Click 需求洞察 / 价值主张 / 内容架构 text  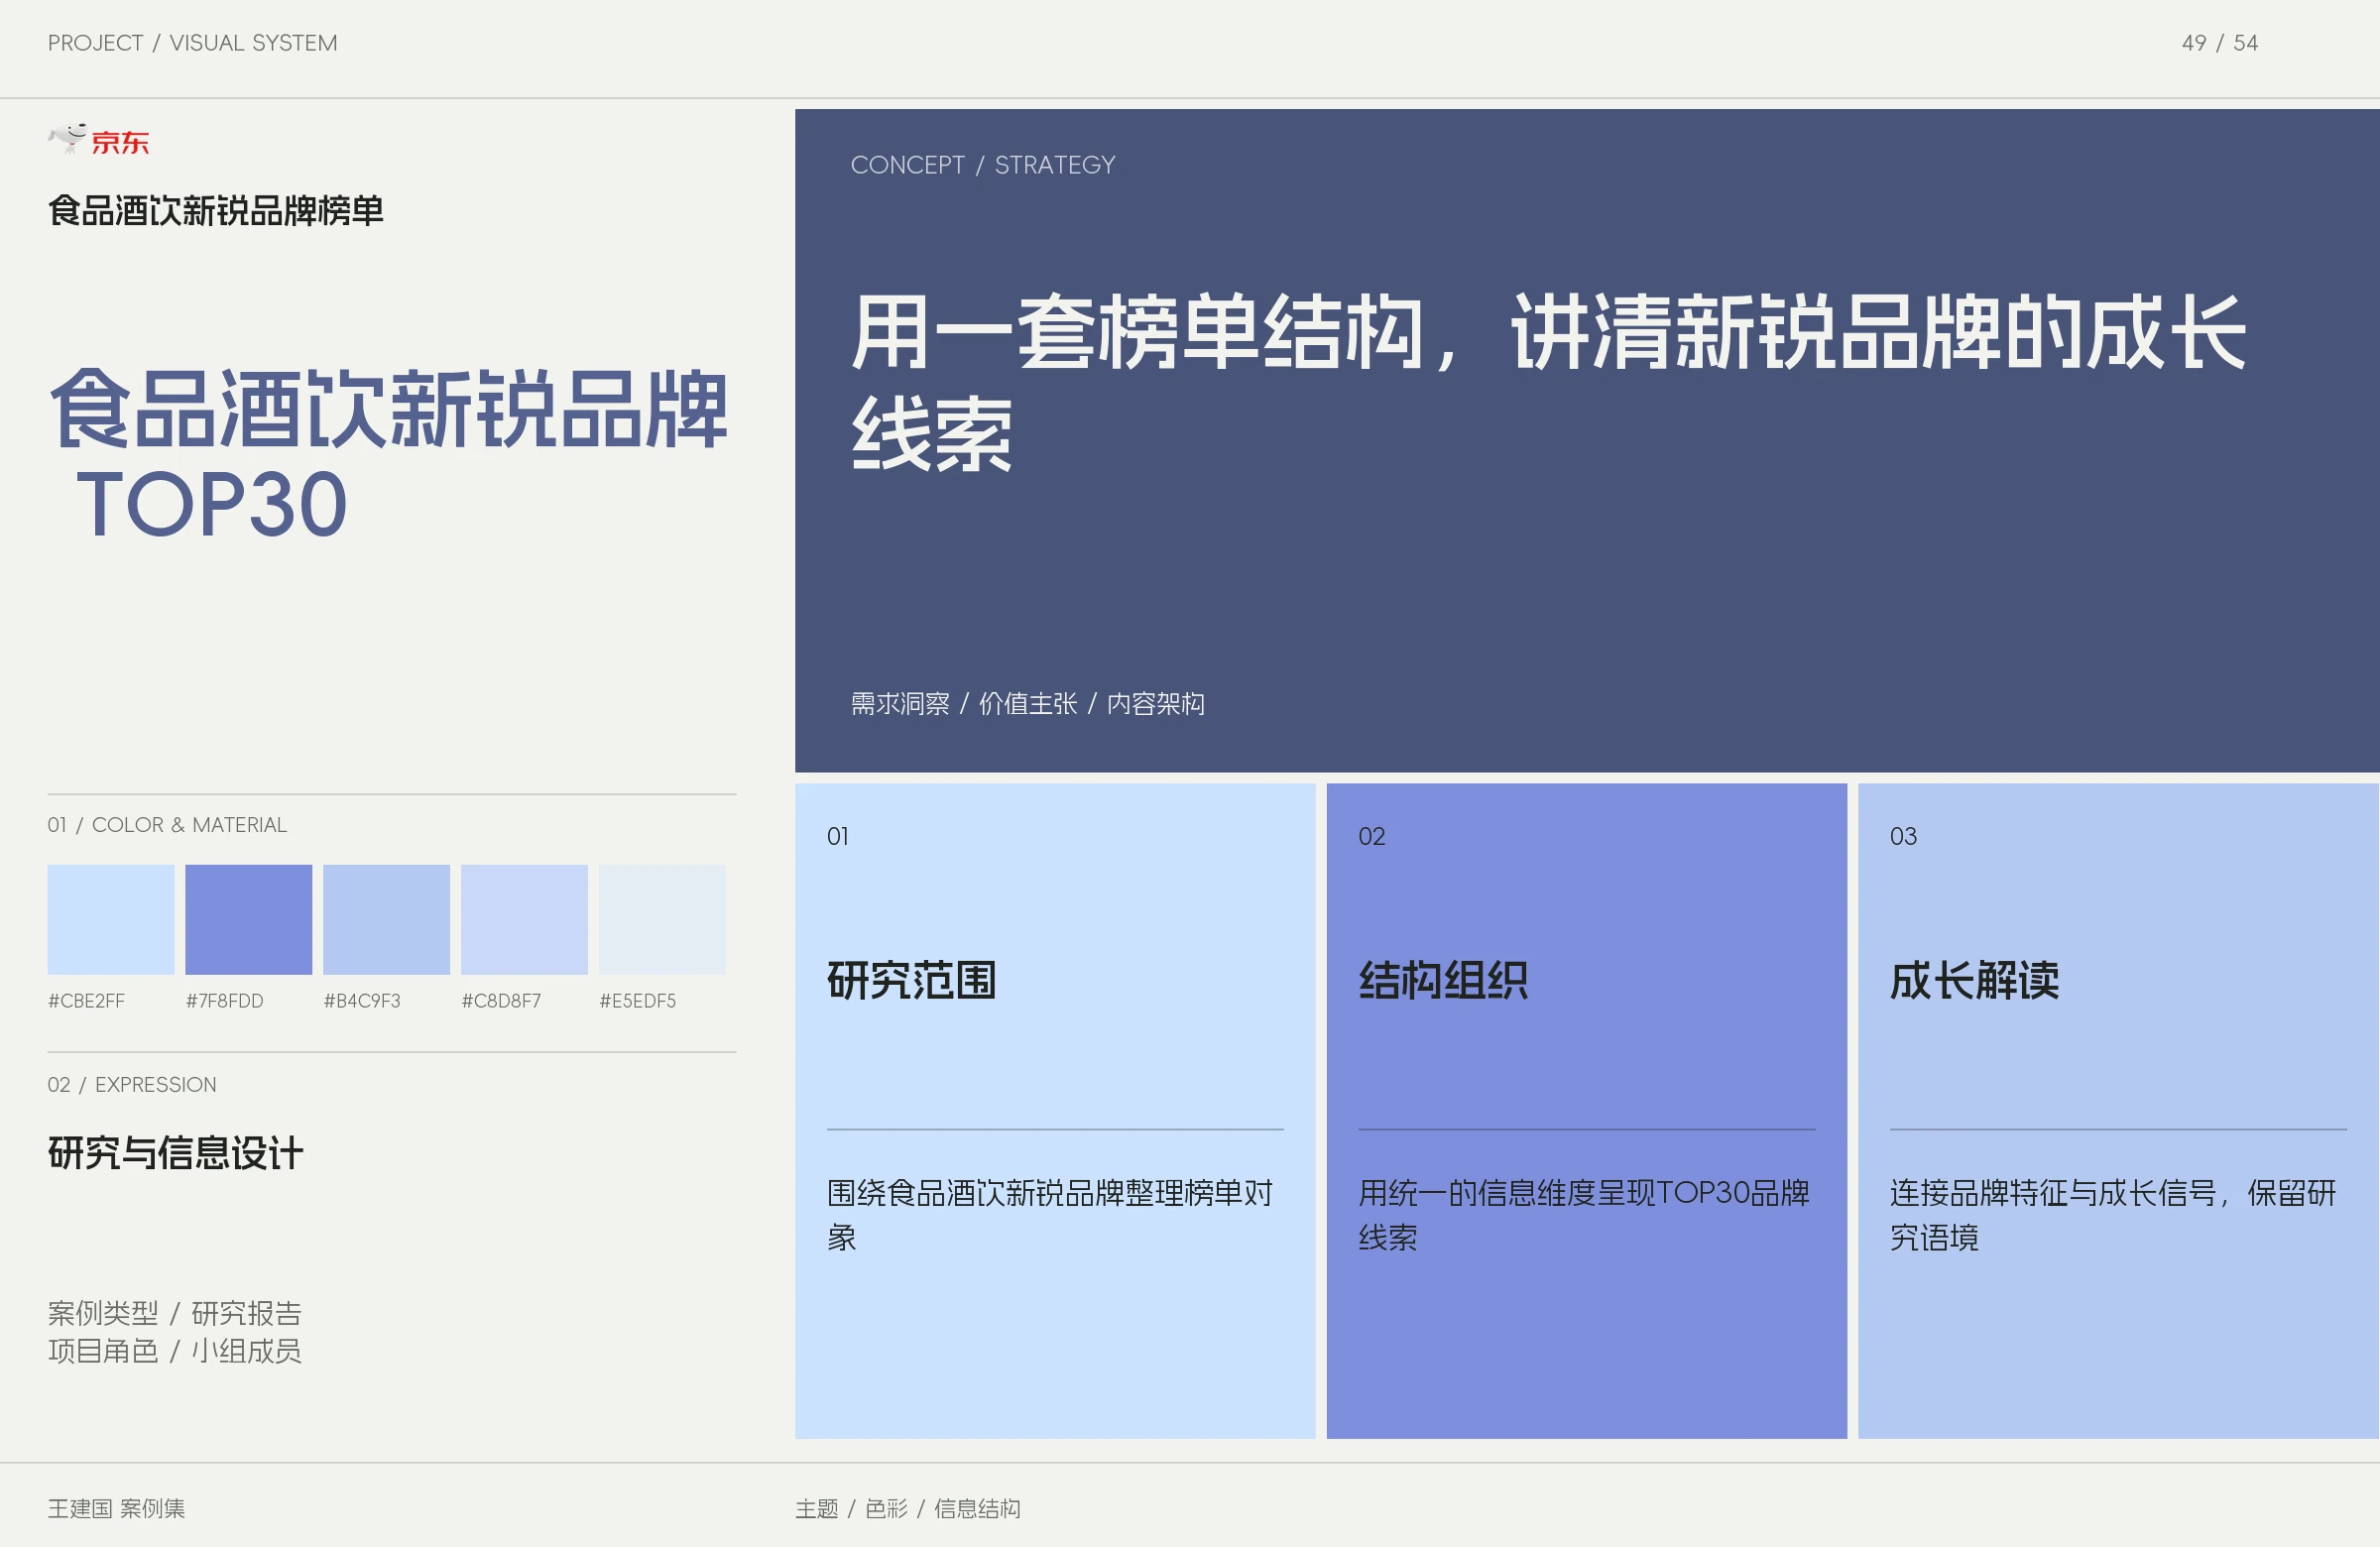click(x=1028, y=704)
